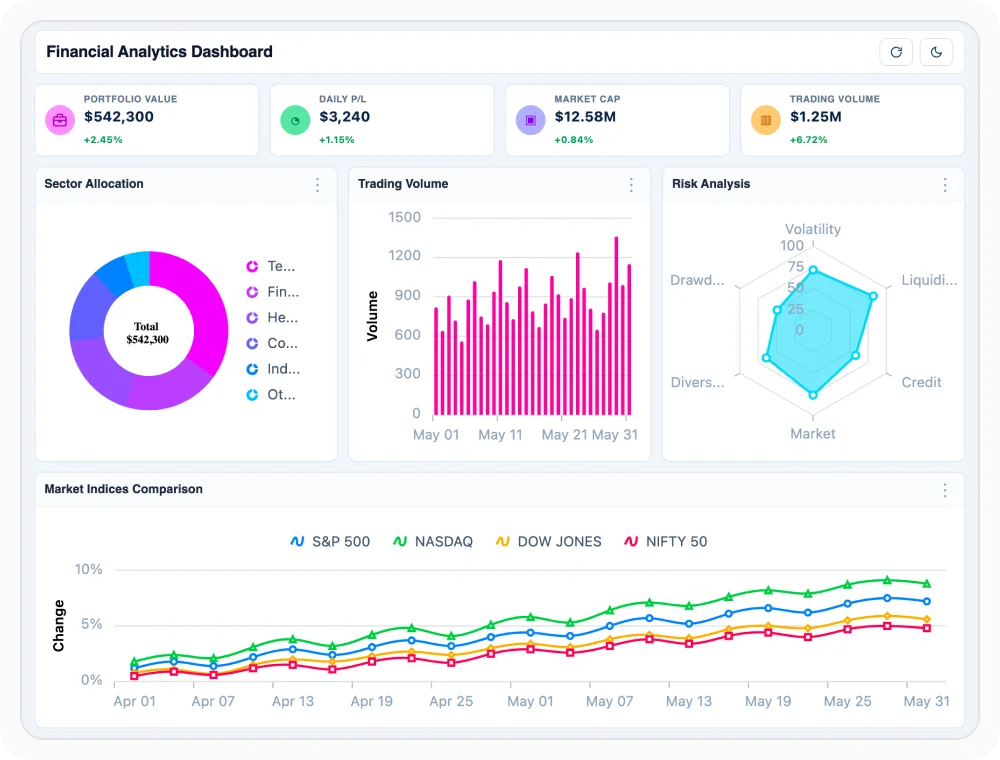The width and height of the screenshot is (1000, 760).
Task: Click the Drawd... radar axis label
Action: [697, 280]
